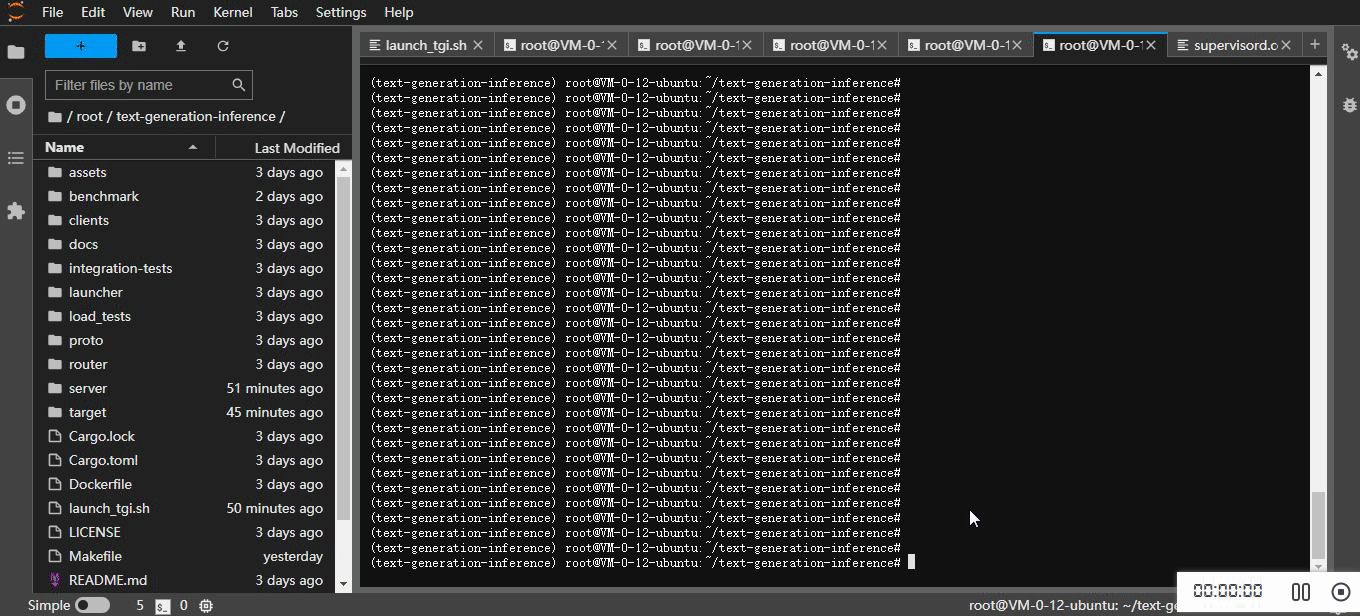1360x616 pixels.
Task: Select the benchmark folder
Action: point(184,196)
